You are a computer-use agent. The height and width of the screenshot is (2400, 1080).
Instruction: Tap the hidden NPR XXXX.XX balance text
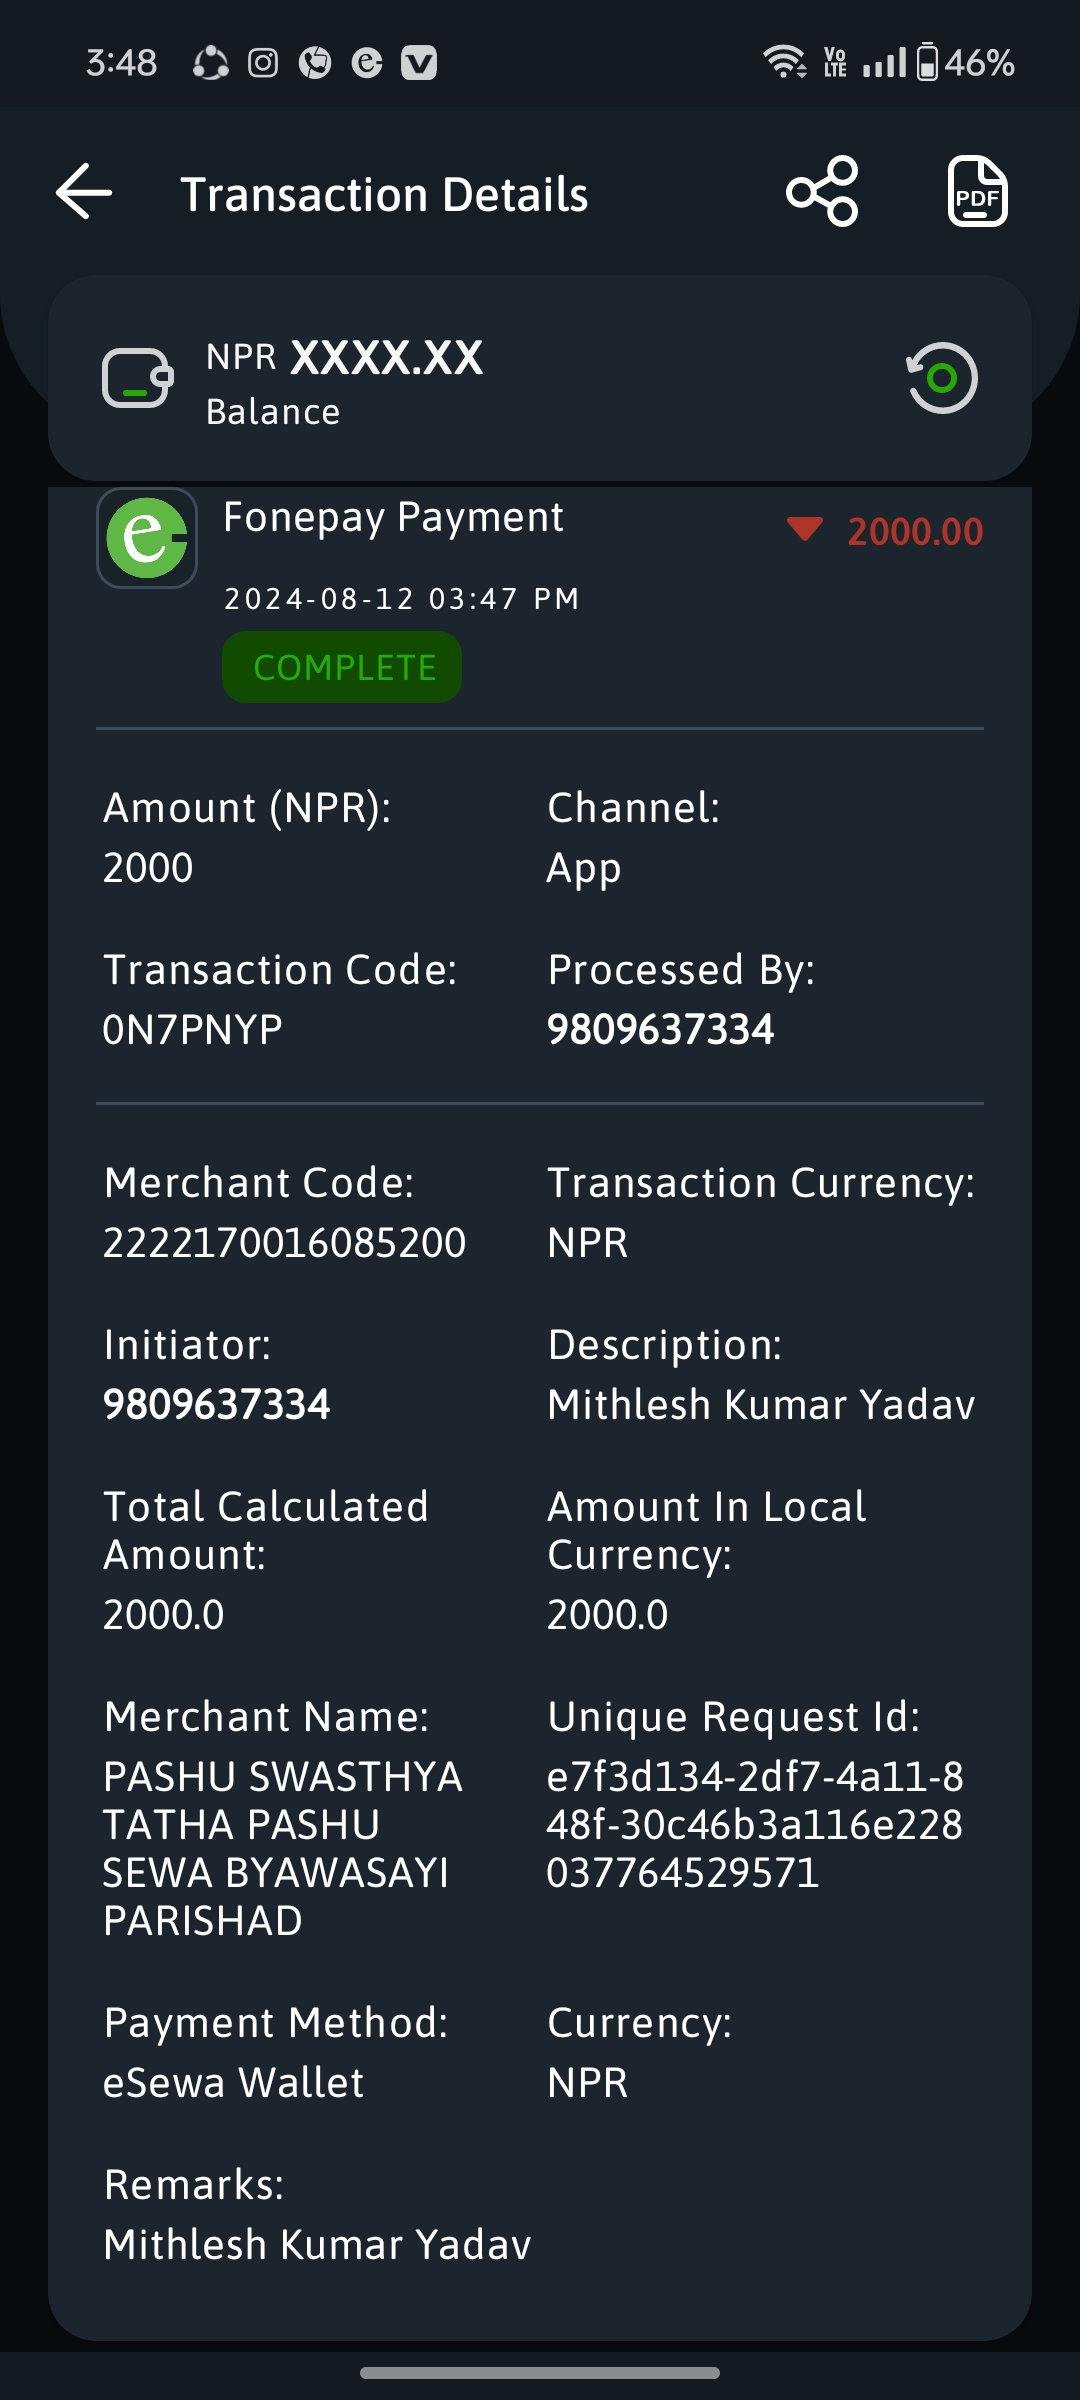coord(345,358)
